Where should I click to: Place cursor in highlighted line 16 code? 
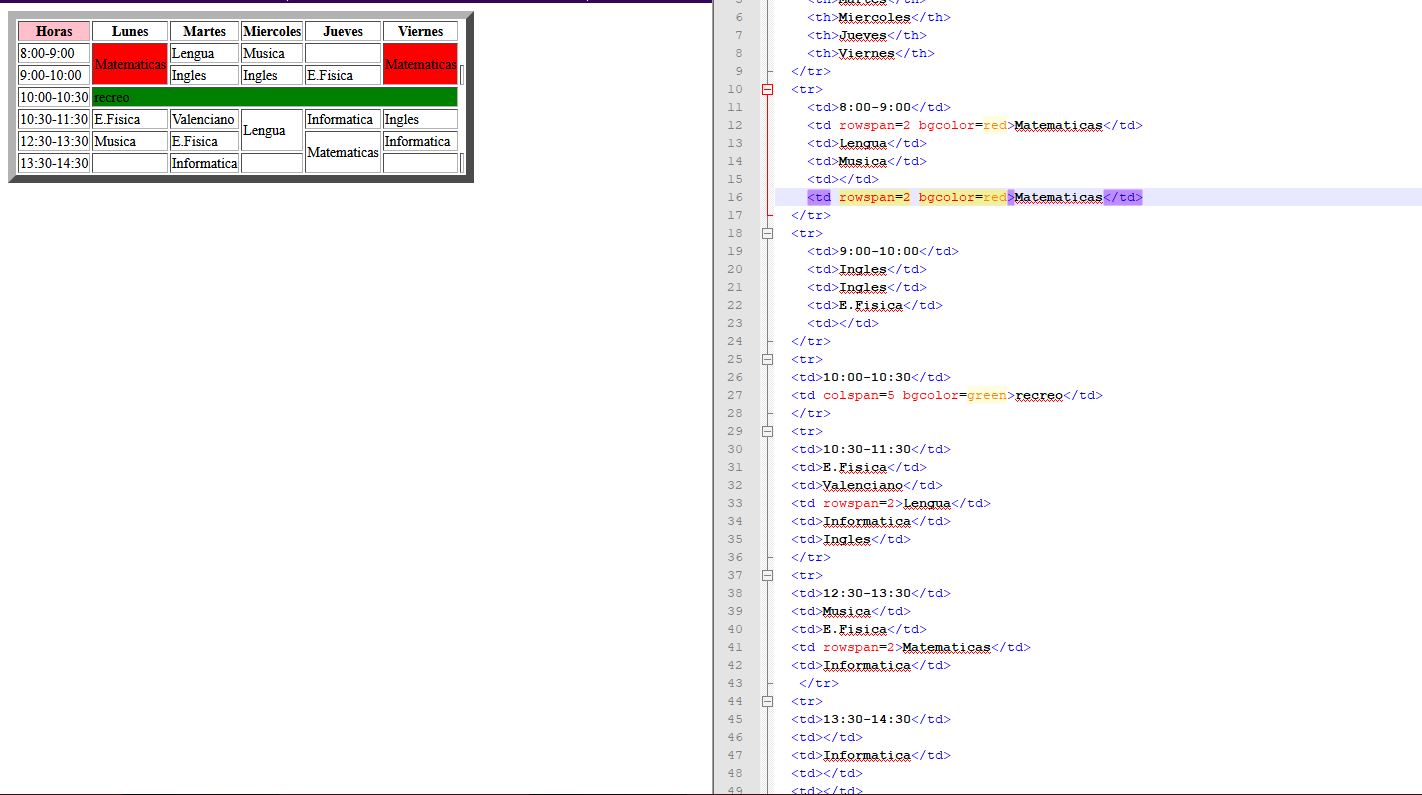pyautogui.click(x=974, y=197)
